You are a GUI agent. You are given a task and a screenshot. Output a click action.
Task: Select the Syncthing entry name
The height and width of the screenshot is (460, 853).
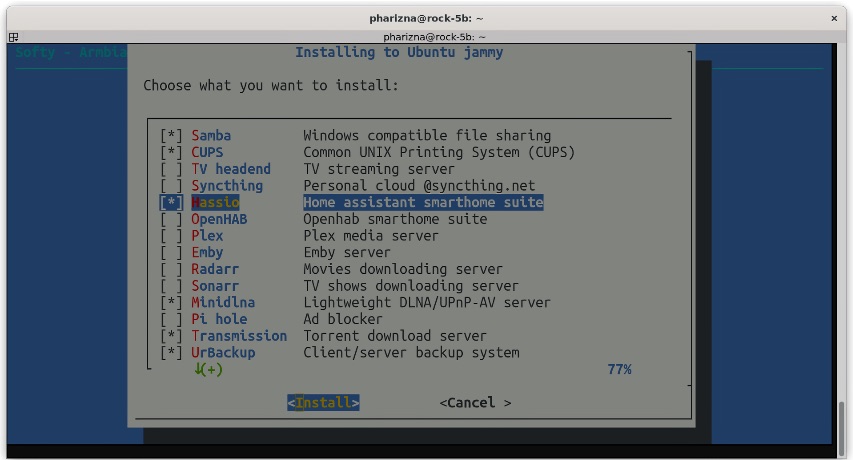coord(227,186)
